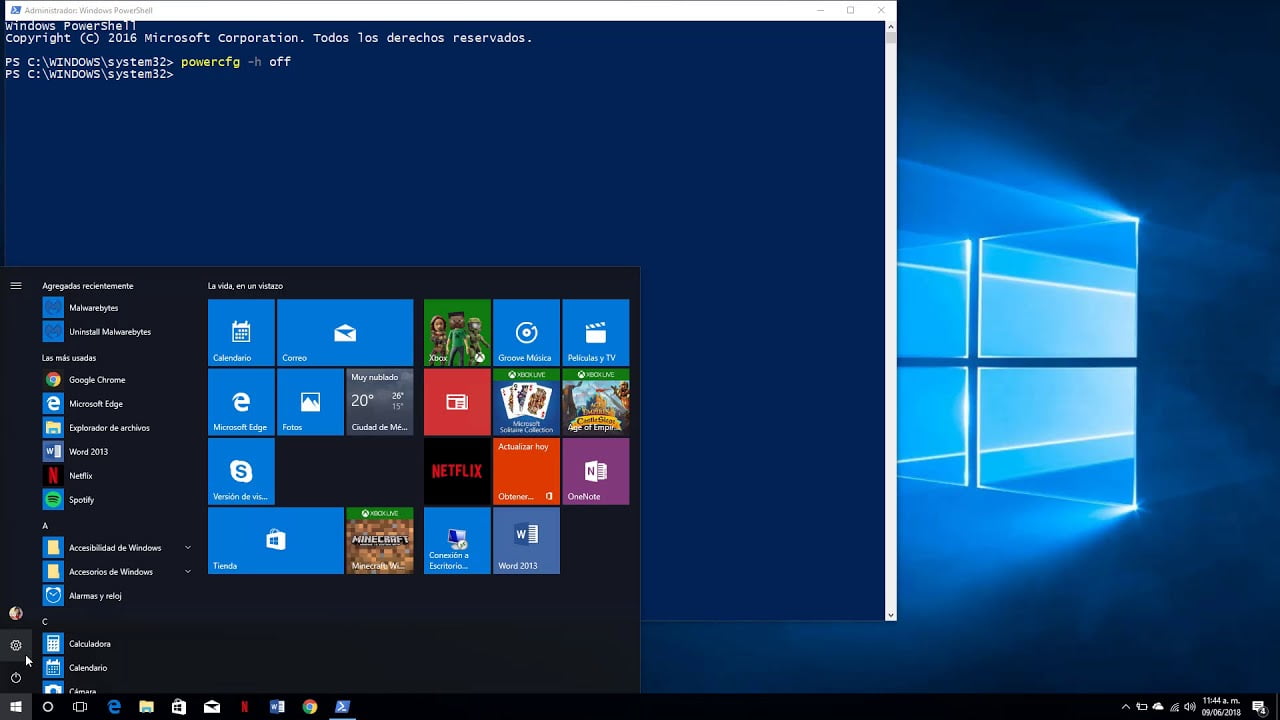Image resolution: width=1280 pixels, height=720 pixels.
Task: Select the Wi-Fi icon in the system tray
Action: (x=1173, y=707)
